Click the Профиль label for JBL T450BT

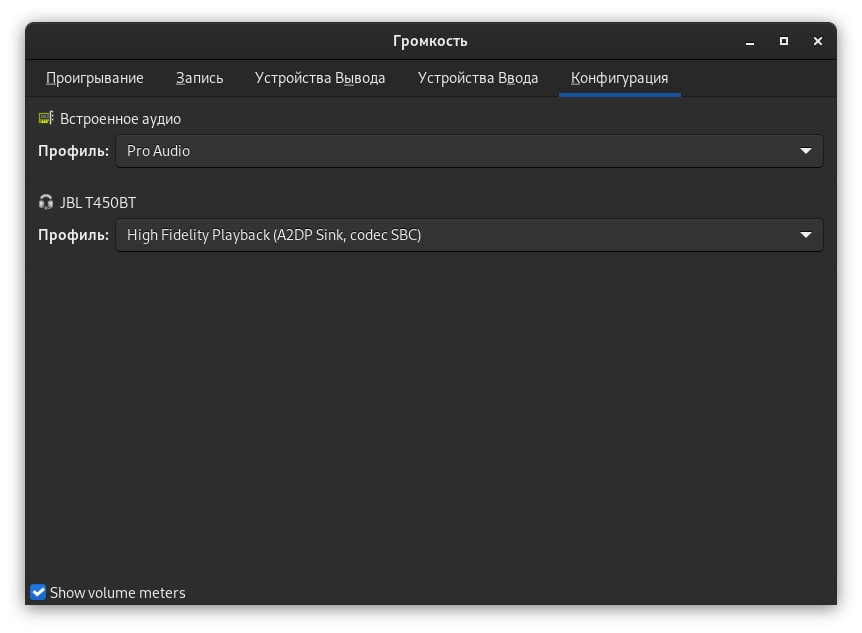pyautogui.click(x=73, y=235)
